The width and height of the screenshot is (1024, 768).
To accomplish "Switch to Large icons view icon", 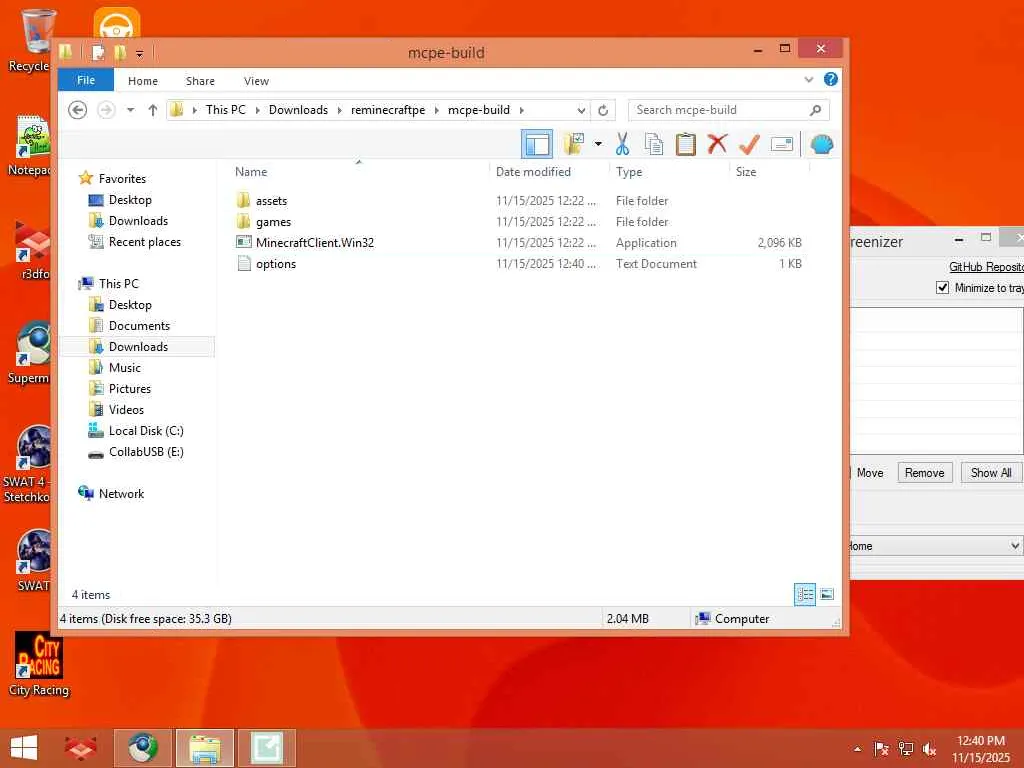I will pyautogui.click(x=827, y=594).
